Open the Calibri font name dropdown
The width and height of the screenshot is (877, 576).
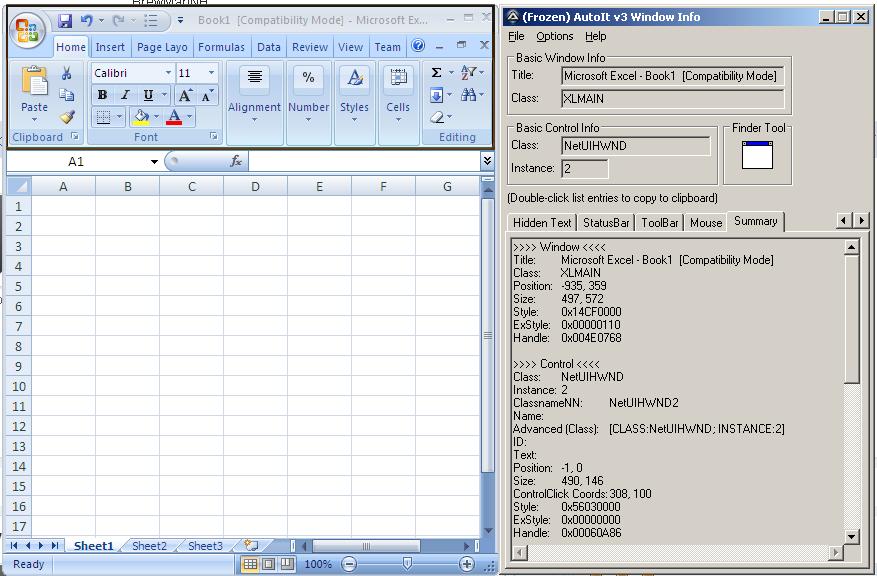168,73
